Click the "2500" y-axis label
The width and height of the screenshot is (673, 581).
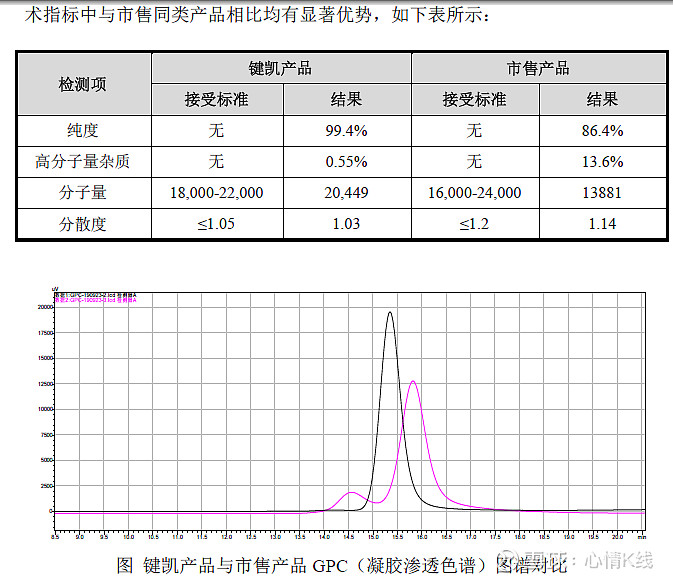click(x=46, y=486)
